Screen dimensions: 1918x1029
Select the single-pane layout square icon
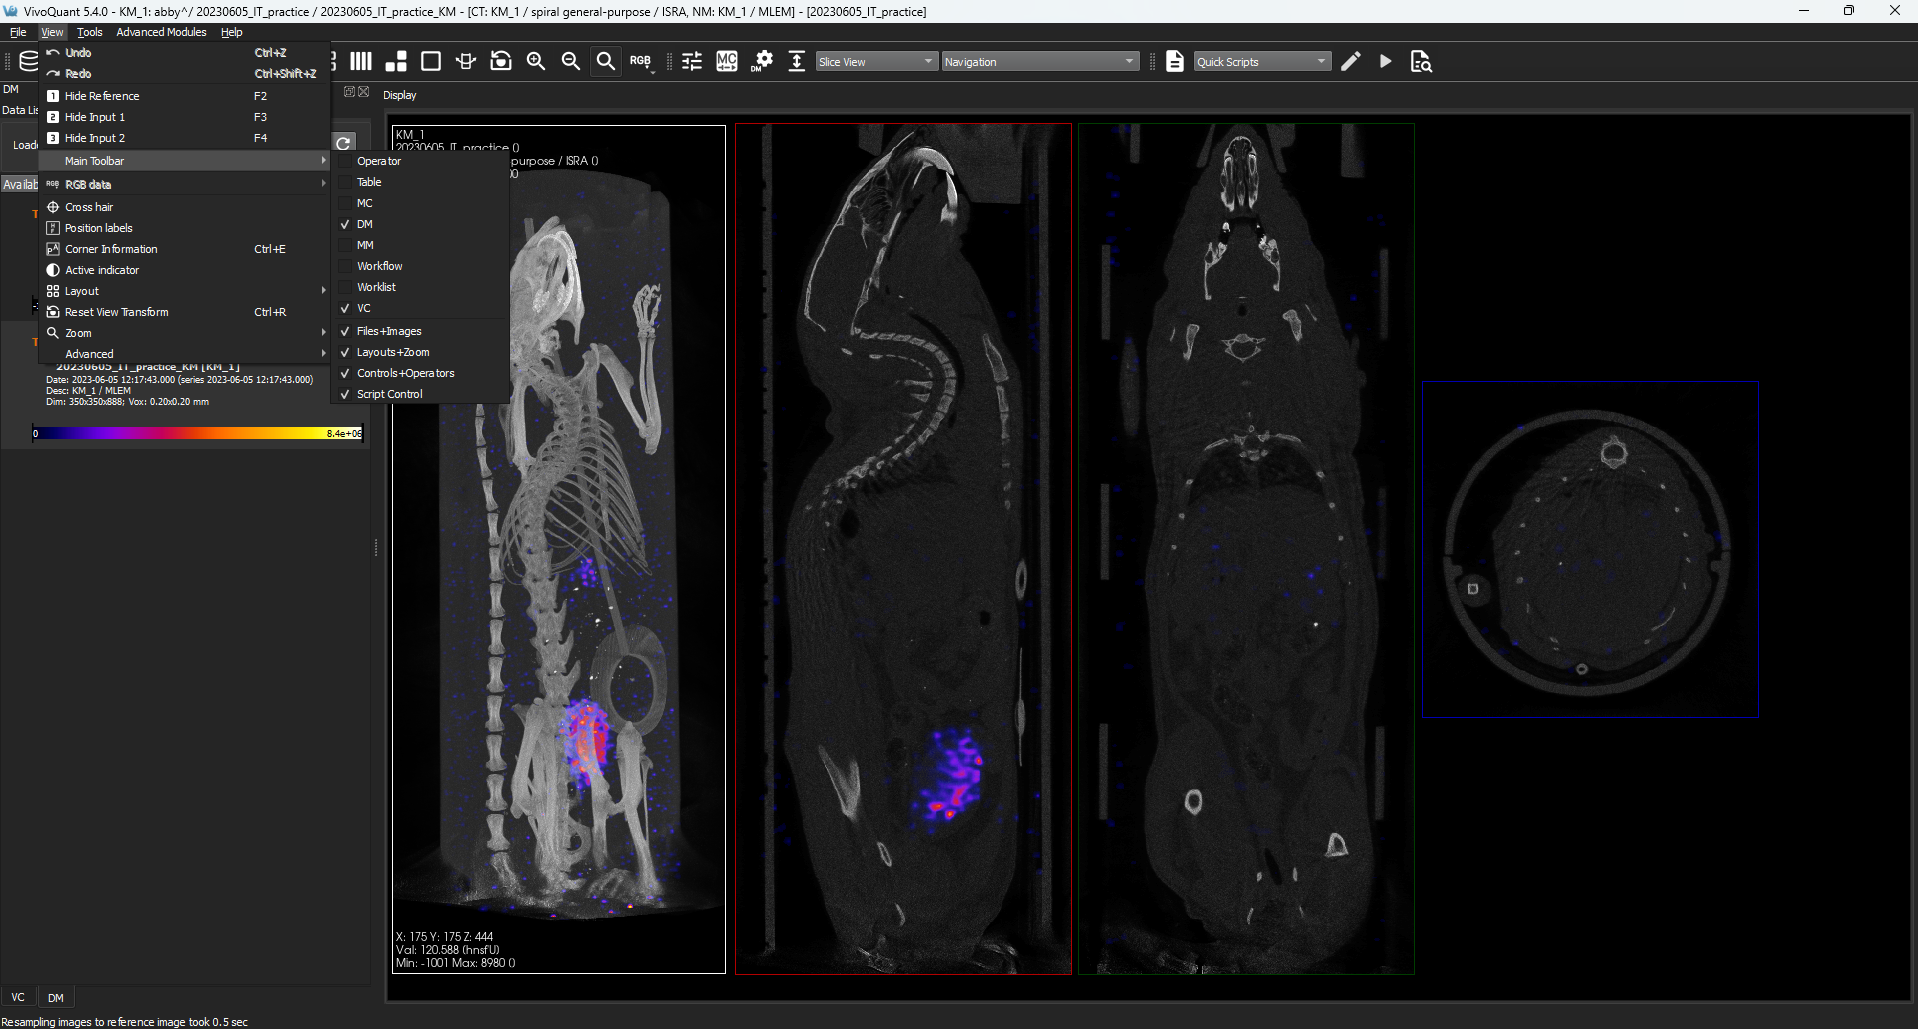point(431,62)
